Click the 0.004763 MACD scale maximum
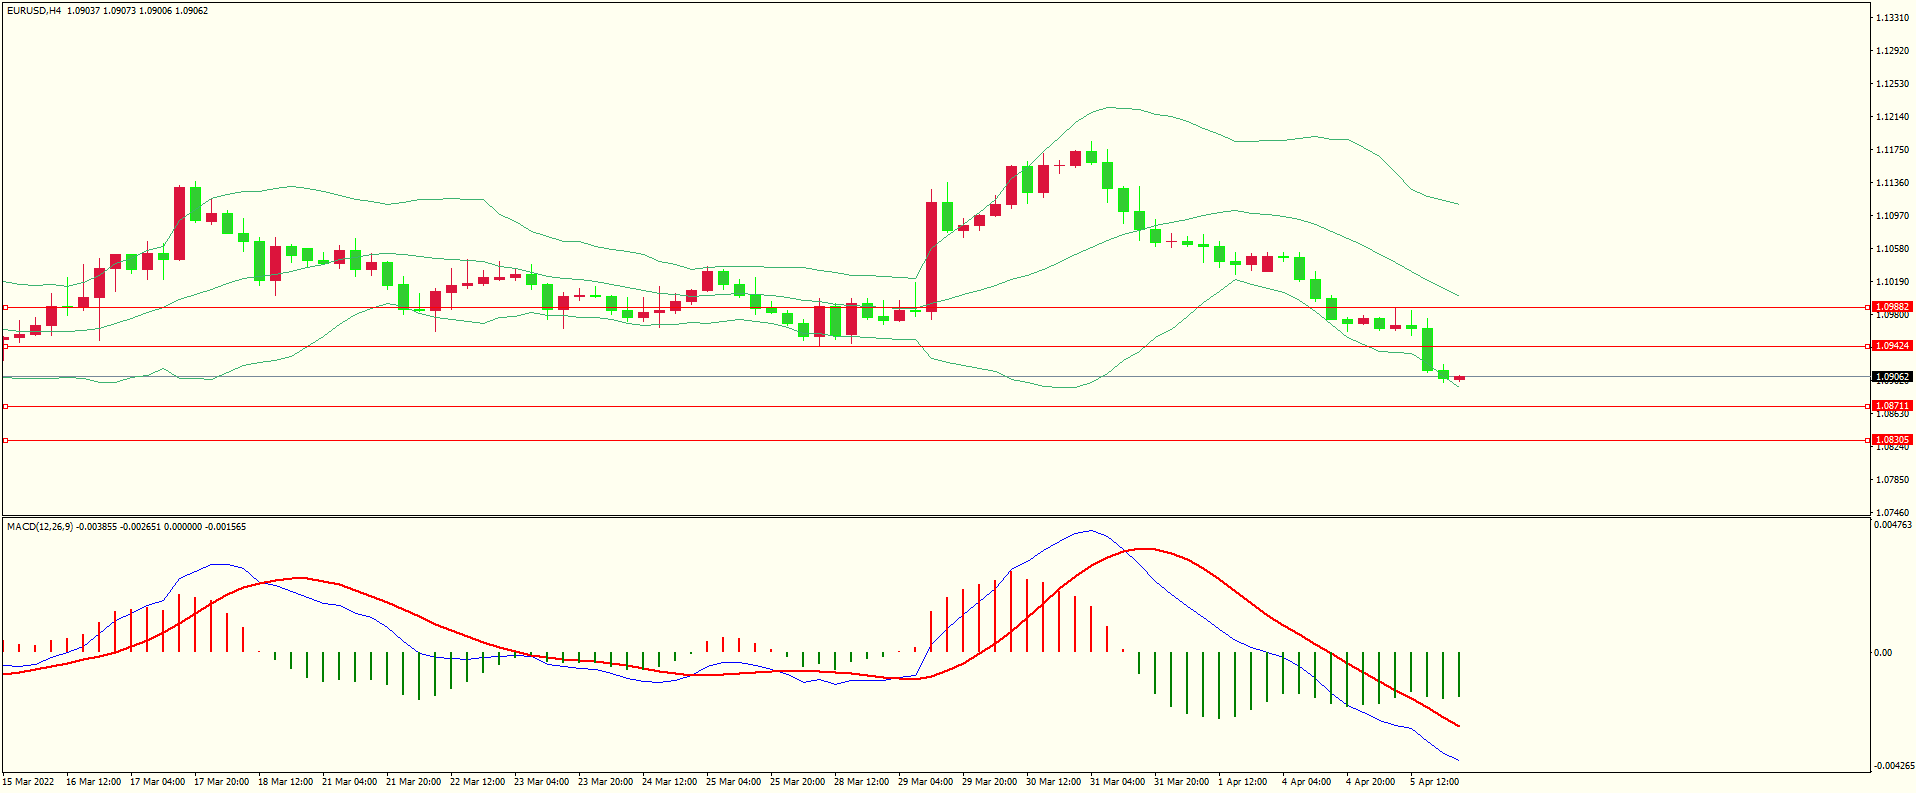Viewport: 1916px width, 793px height. (x=1892, y=525)
